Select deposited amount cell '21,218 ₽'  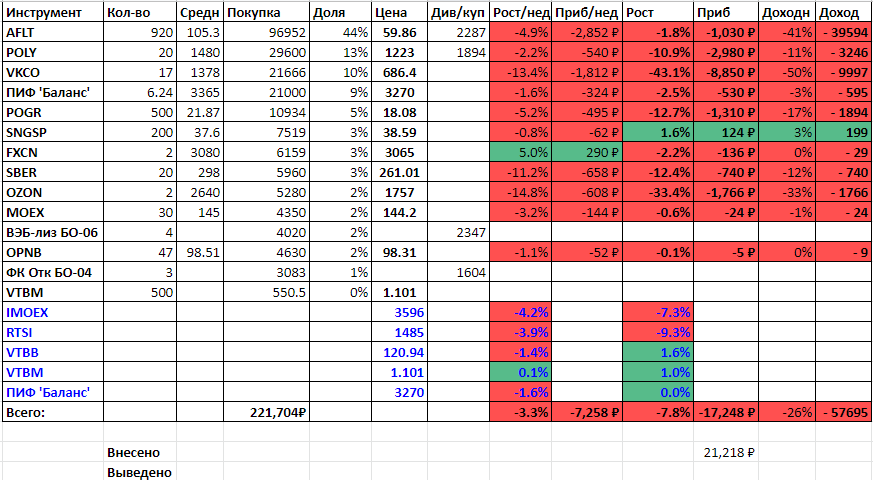click(x=725, y=453)
